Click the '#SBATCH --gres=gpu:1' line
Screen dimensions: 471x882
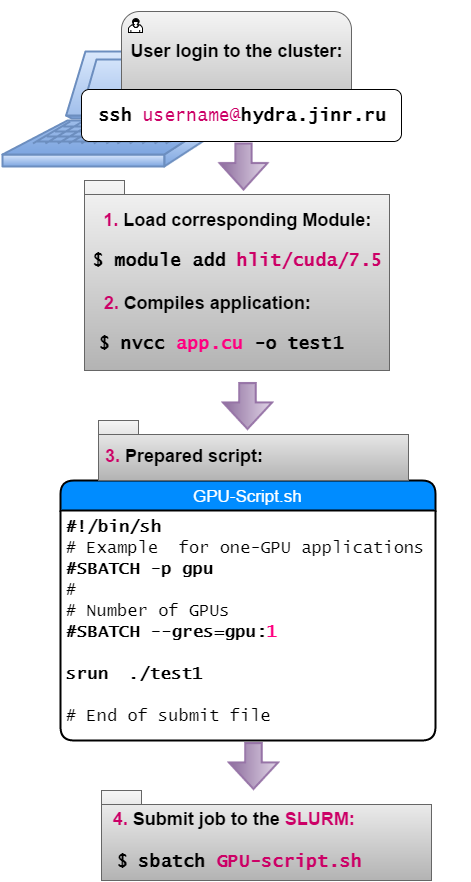pyautogui.click(x=172, y=632)
